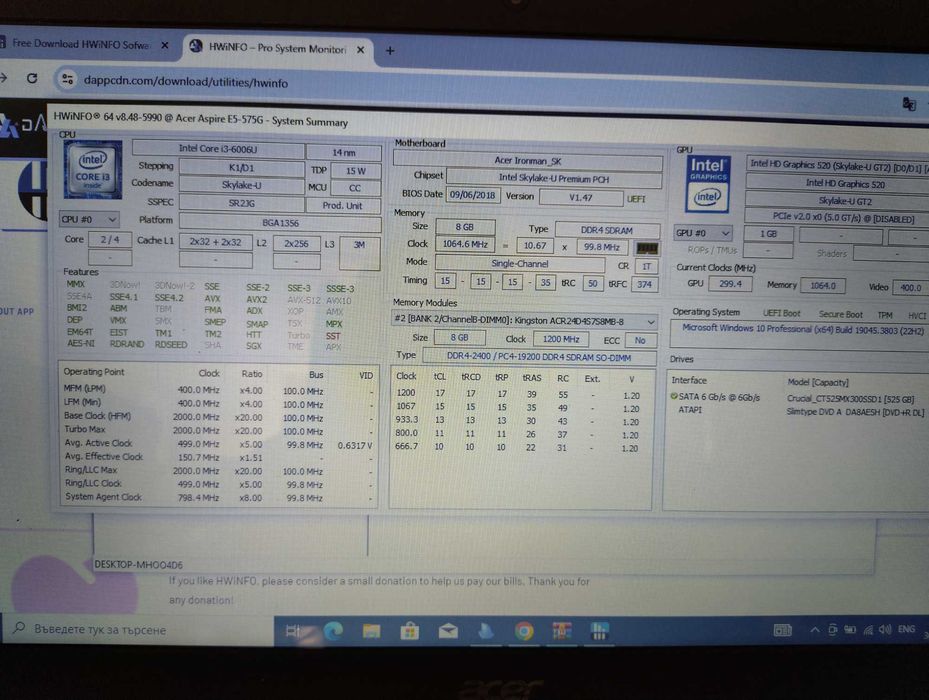Image resolution: width=929 pixels, height=700 pixels.
Task: Click the address bar URL dappcdn.com
Action: click(185, 82)
